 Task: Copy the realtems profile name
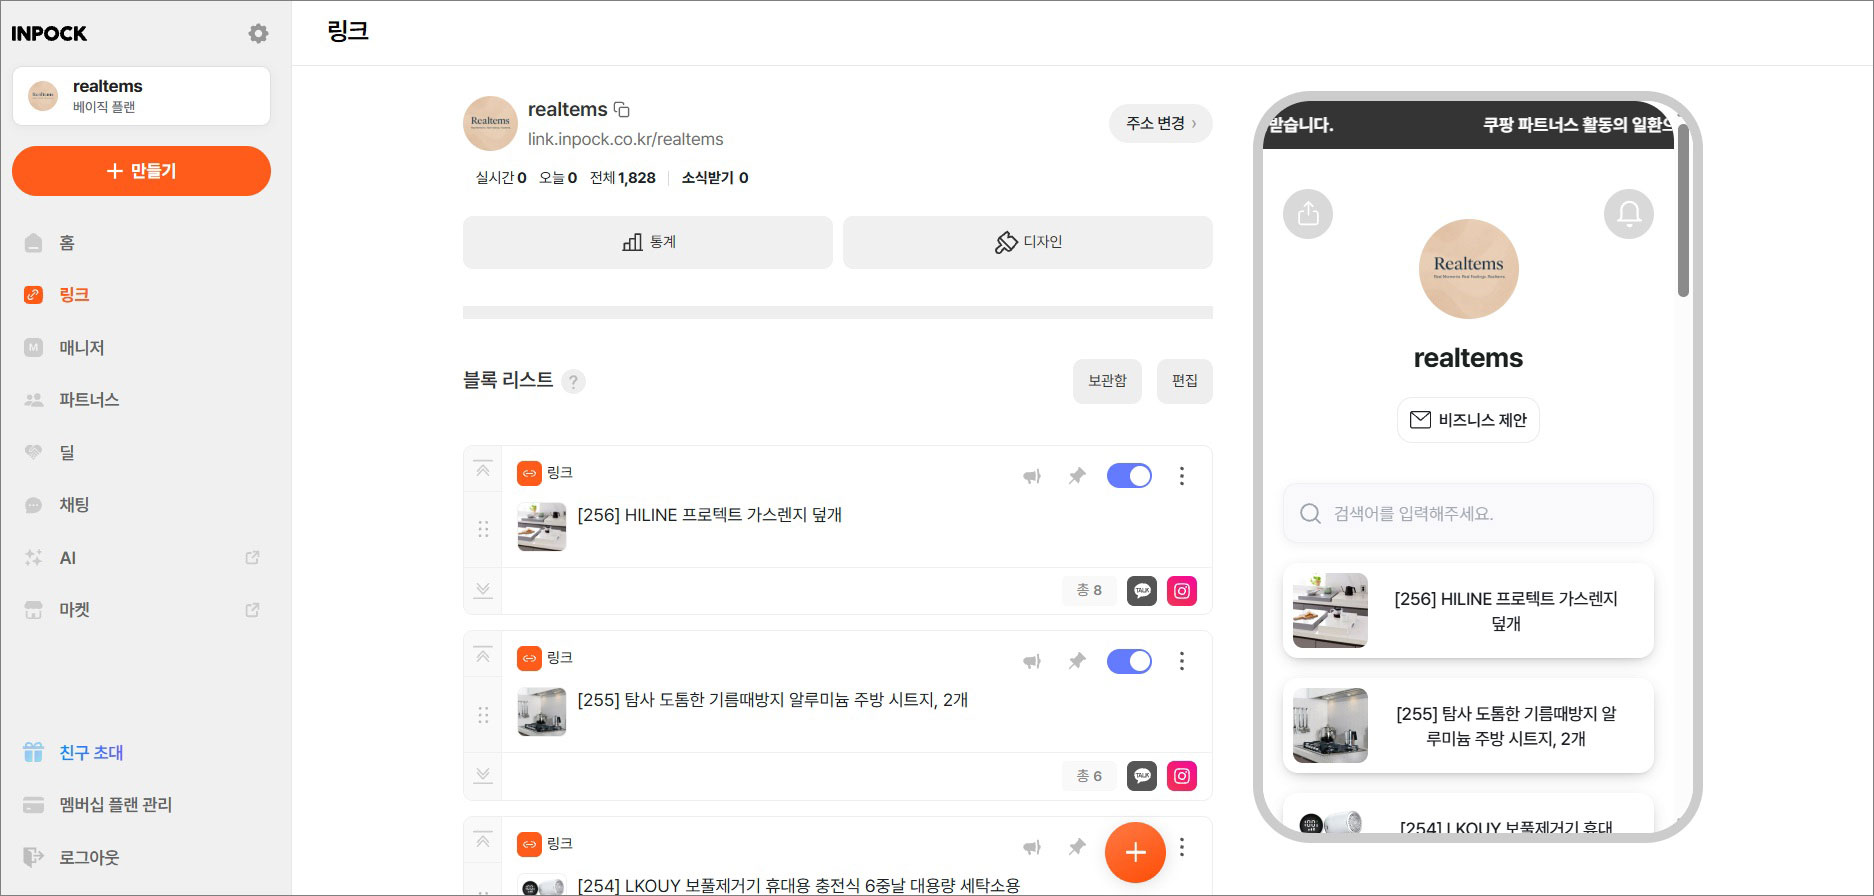pyautogui.click(x=621, y=109)
